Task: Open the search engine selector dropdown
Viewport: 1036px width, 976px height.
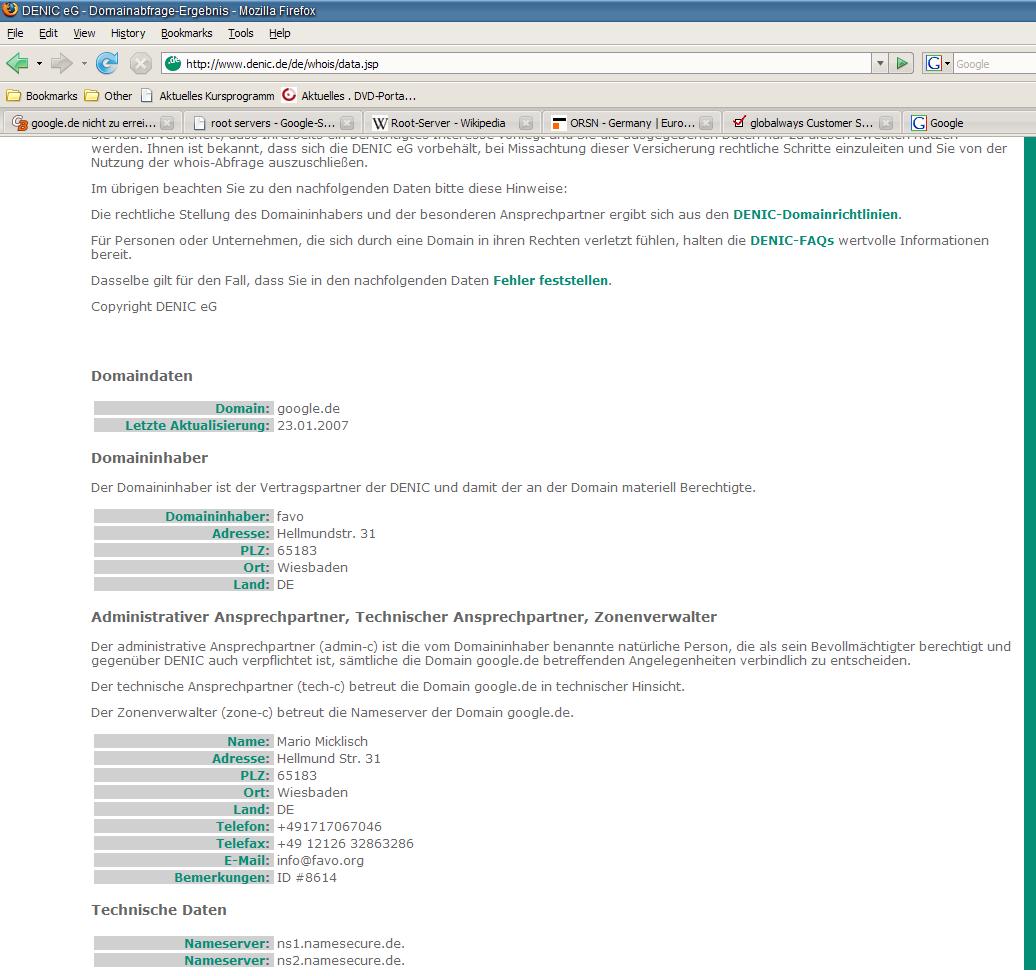Action: pos(947,64)
